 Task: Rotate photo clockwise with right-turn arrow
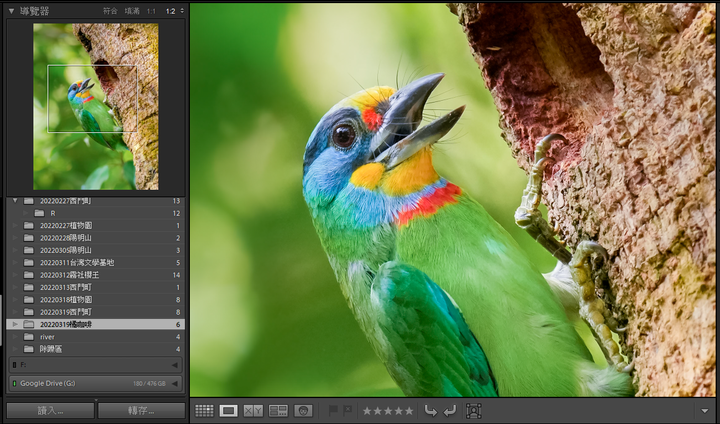pos(450,410)
